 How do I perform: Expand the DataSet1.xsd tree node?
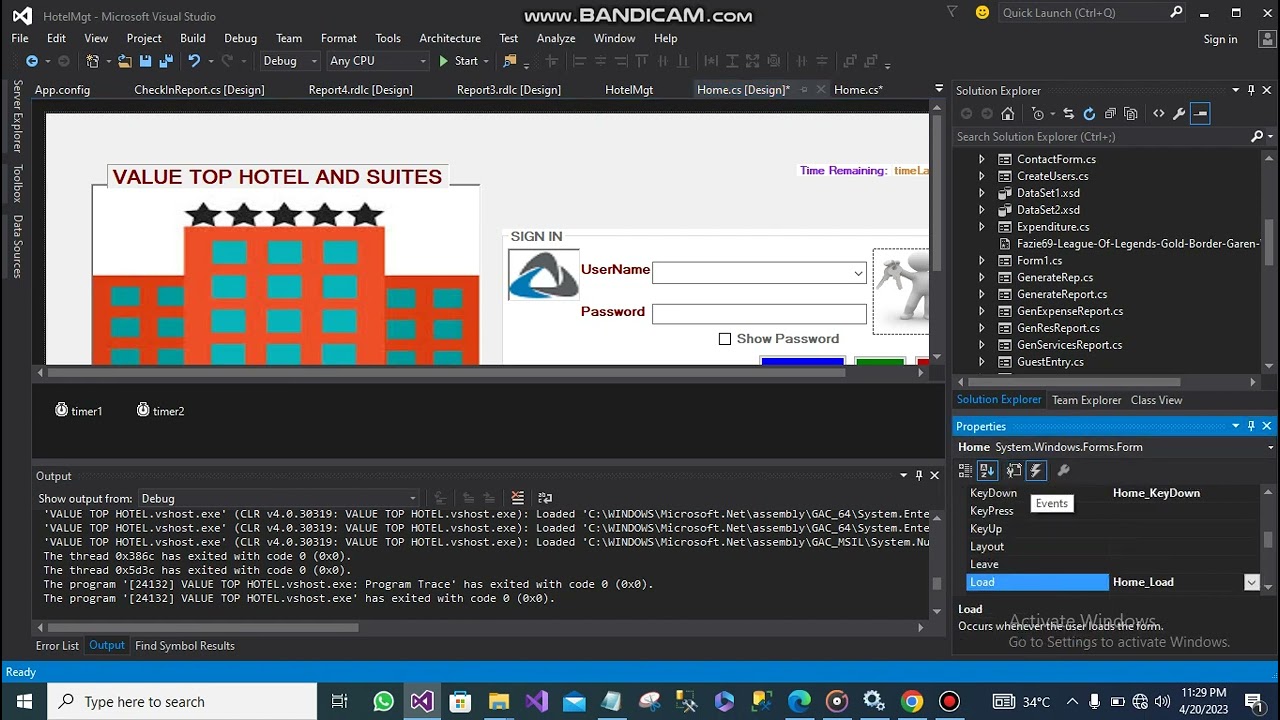pyautogui.click(x=981, y=193)
